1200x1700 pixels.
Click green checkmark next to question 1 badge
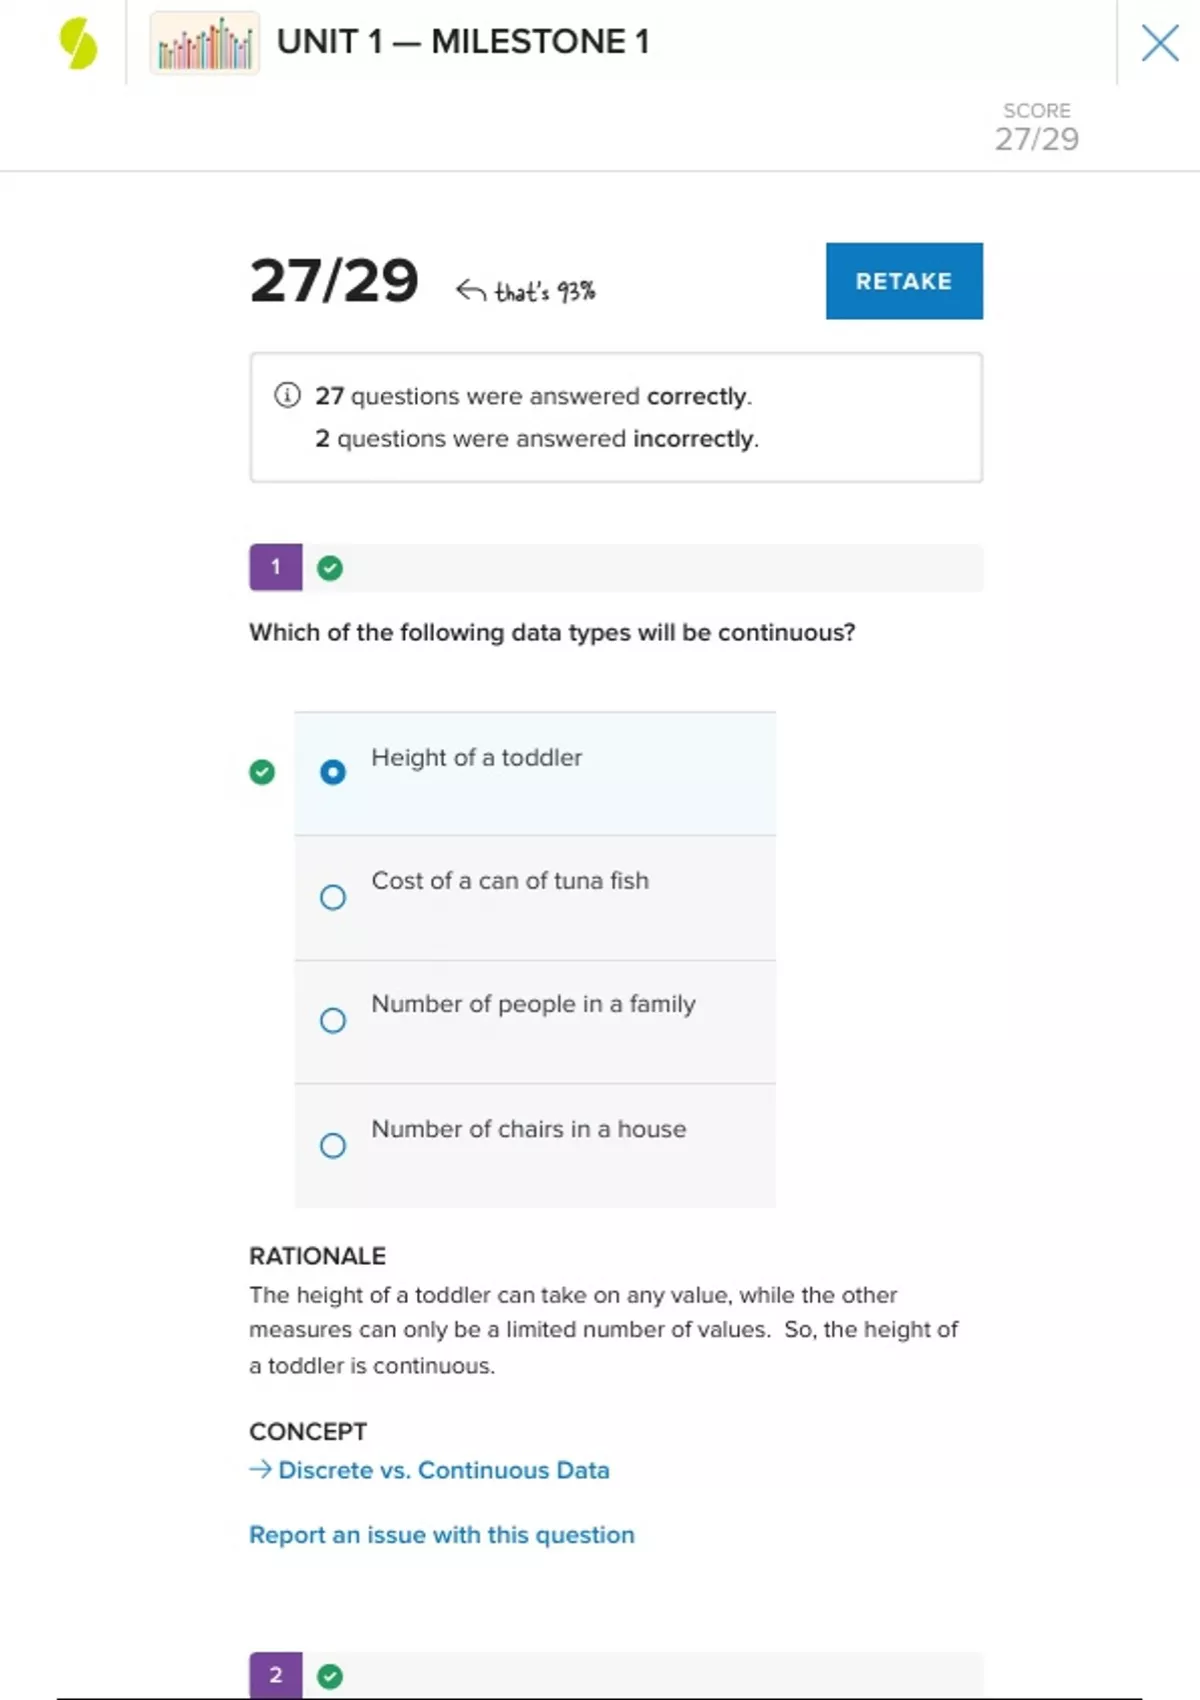pos(330,568)
